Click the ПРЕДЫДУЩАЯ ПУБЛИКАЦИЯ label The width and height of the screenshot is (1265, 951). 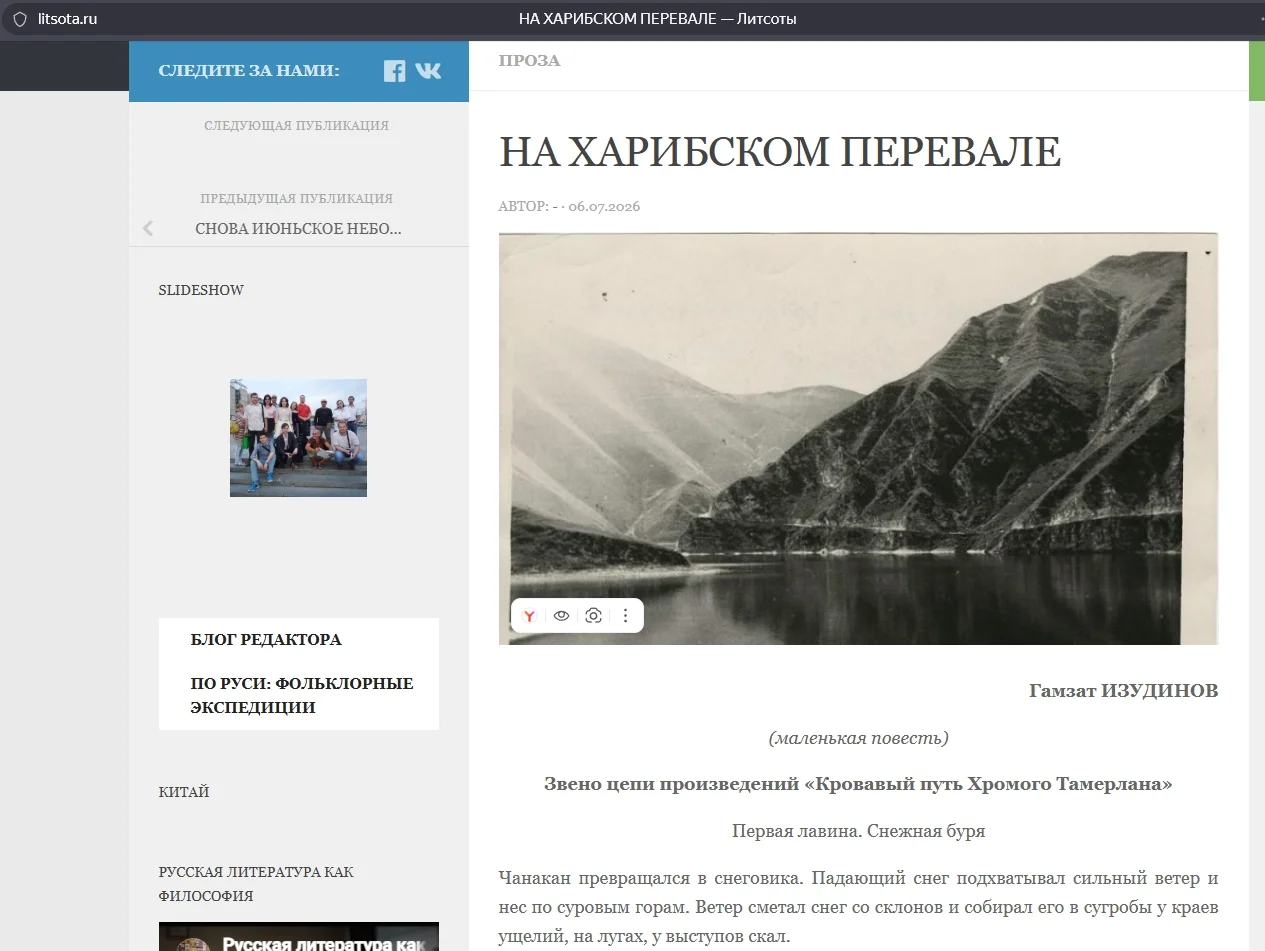(x=296, y=199)
